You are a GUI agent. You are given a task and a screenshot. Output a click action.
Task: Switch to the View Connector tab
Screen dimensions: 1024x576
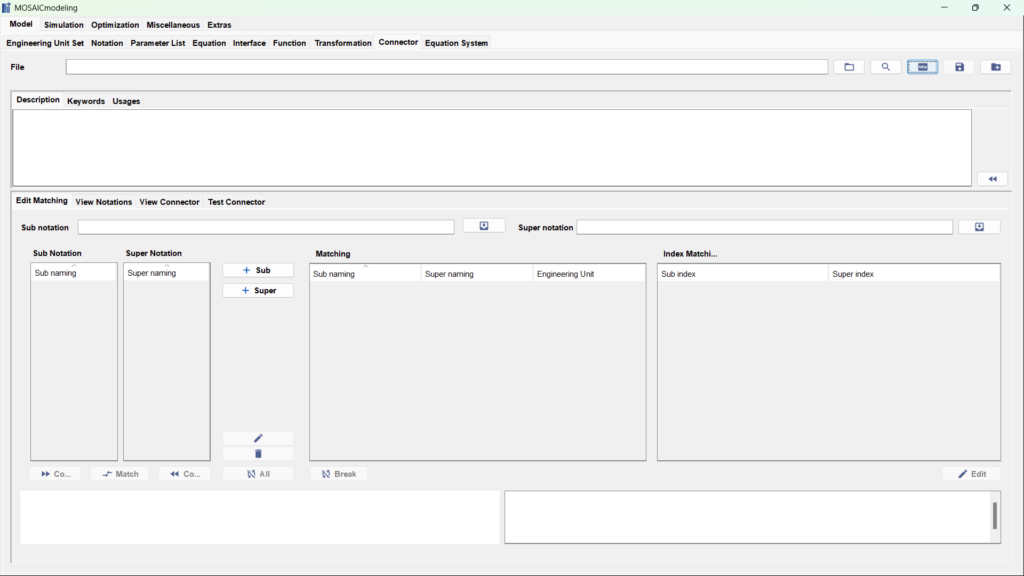click(x=169, y=202)
